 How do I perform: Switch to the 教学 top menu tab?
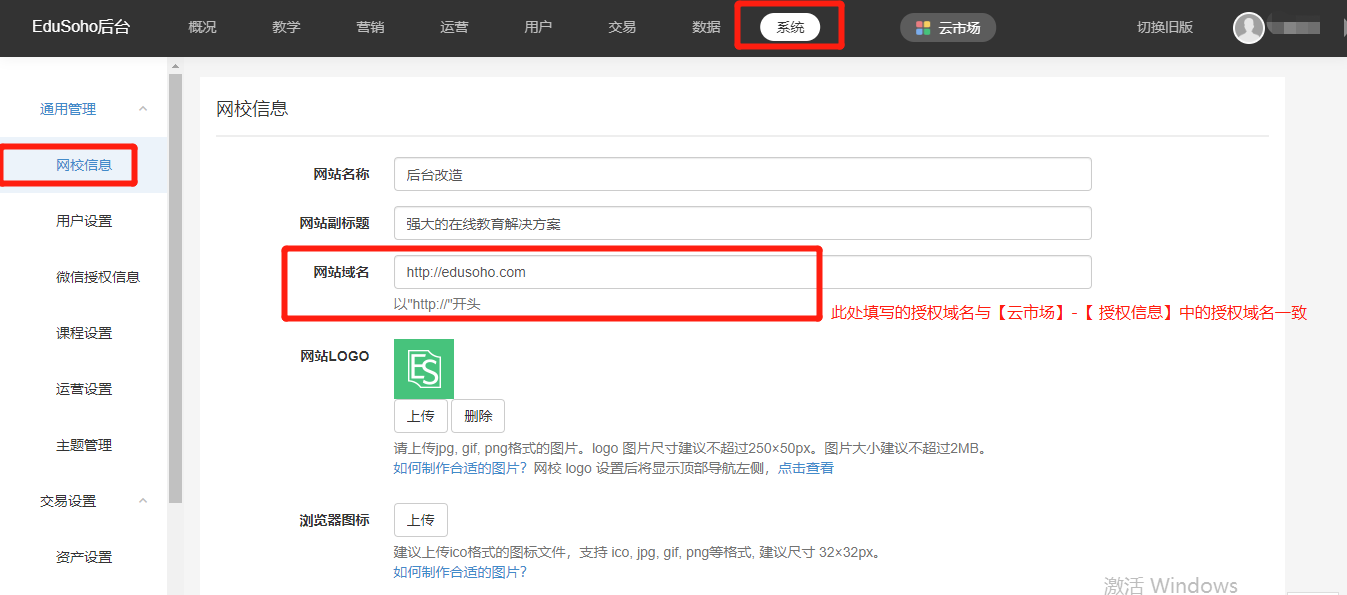pos(286,28)
